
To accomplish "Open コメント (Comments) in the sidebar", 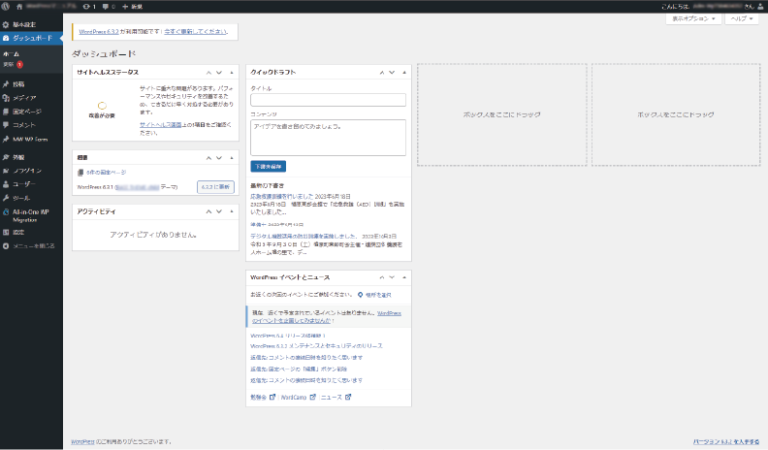I will pyautogui.click(x=25, y=124).
